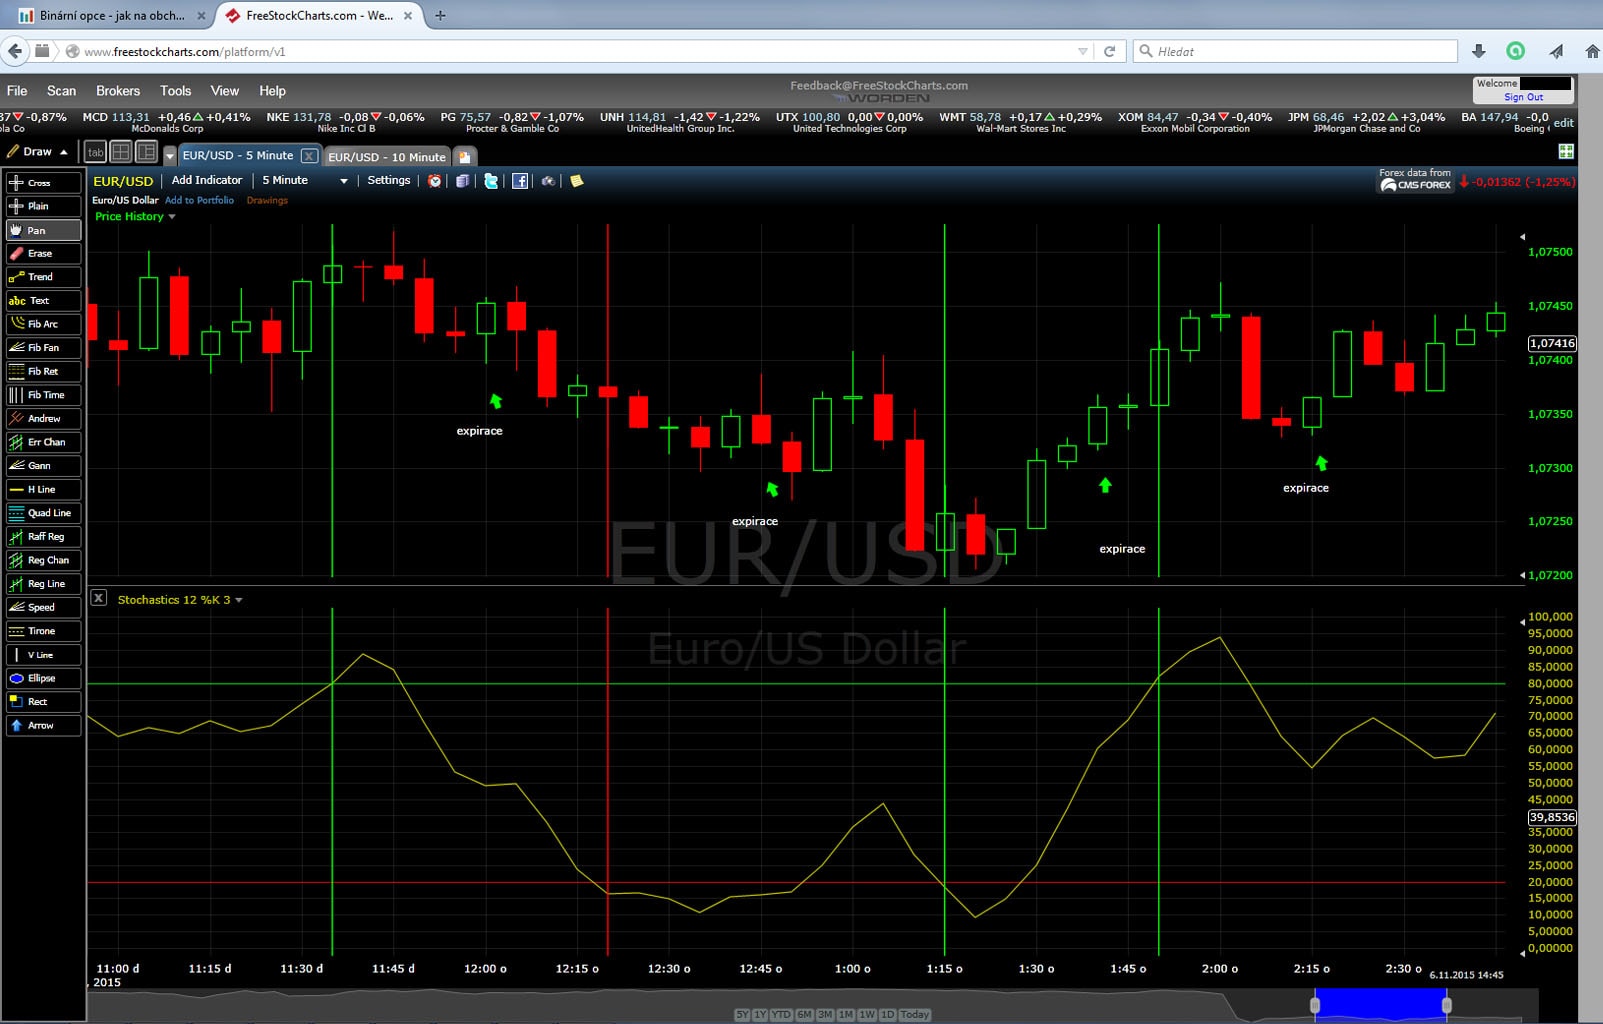This screenshot has height=1024, width=1603.
Task: Select the Trend line tool
Action: [x=43, y=277]
